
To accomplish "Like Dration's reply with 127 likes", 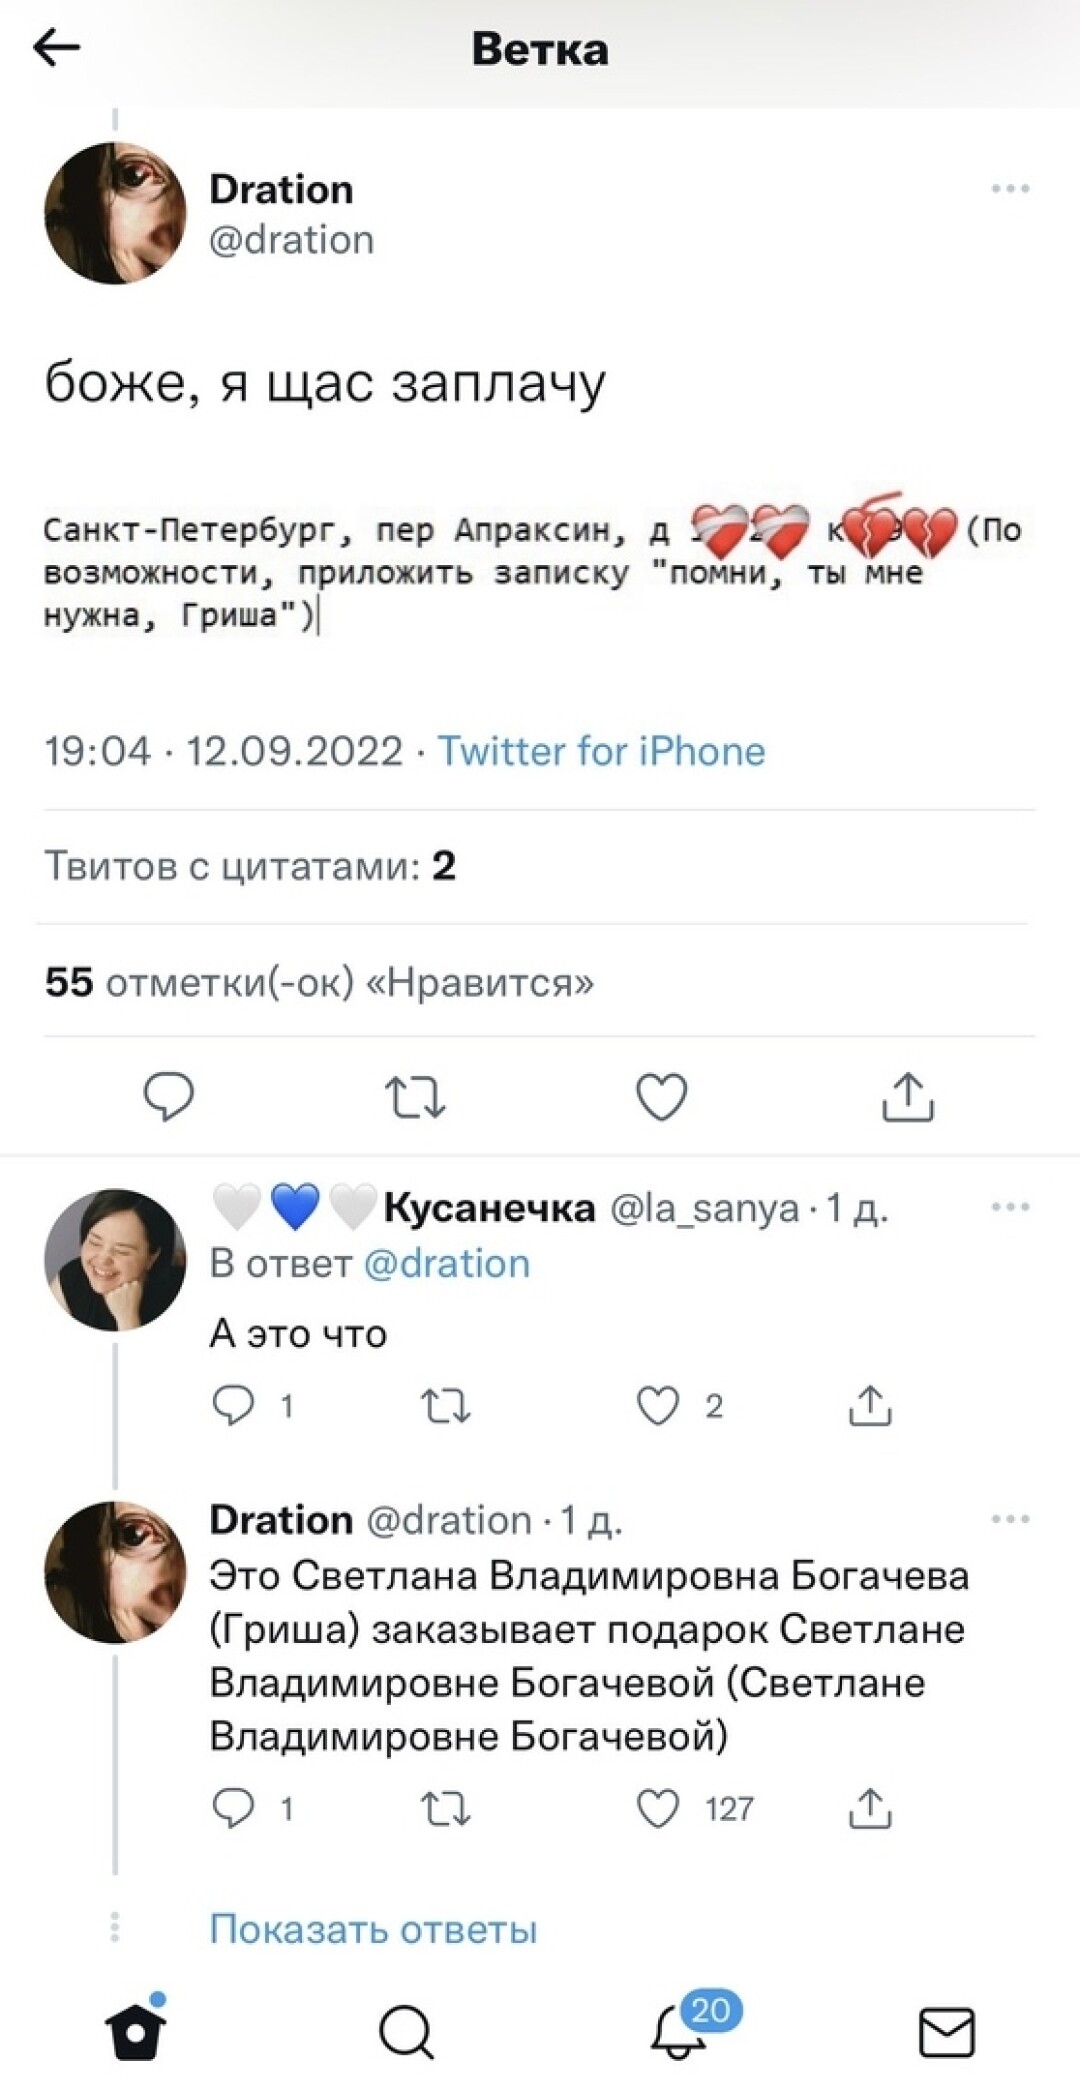I will tap(659, 1808).
